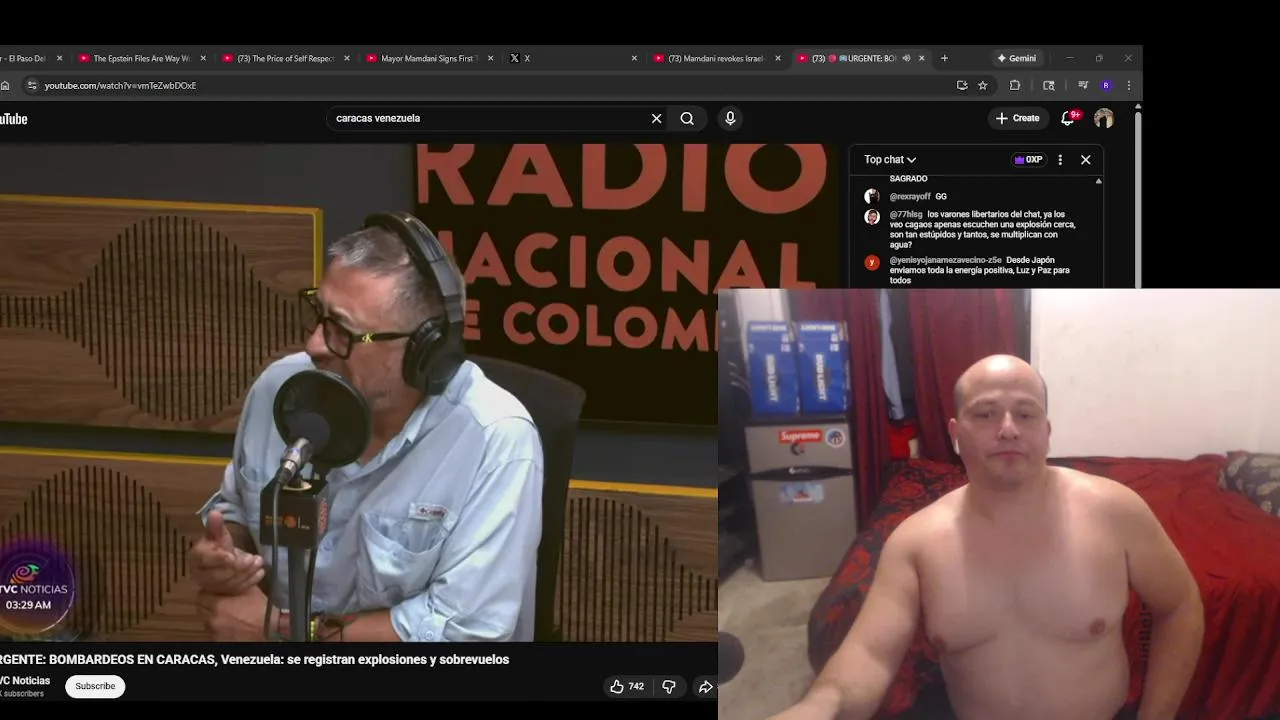Dislike the video
The image size is (1280, 720).
(669, 686)
